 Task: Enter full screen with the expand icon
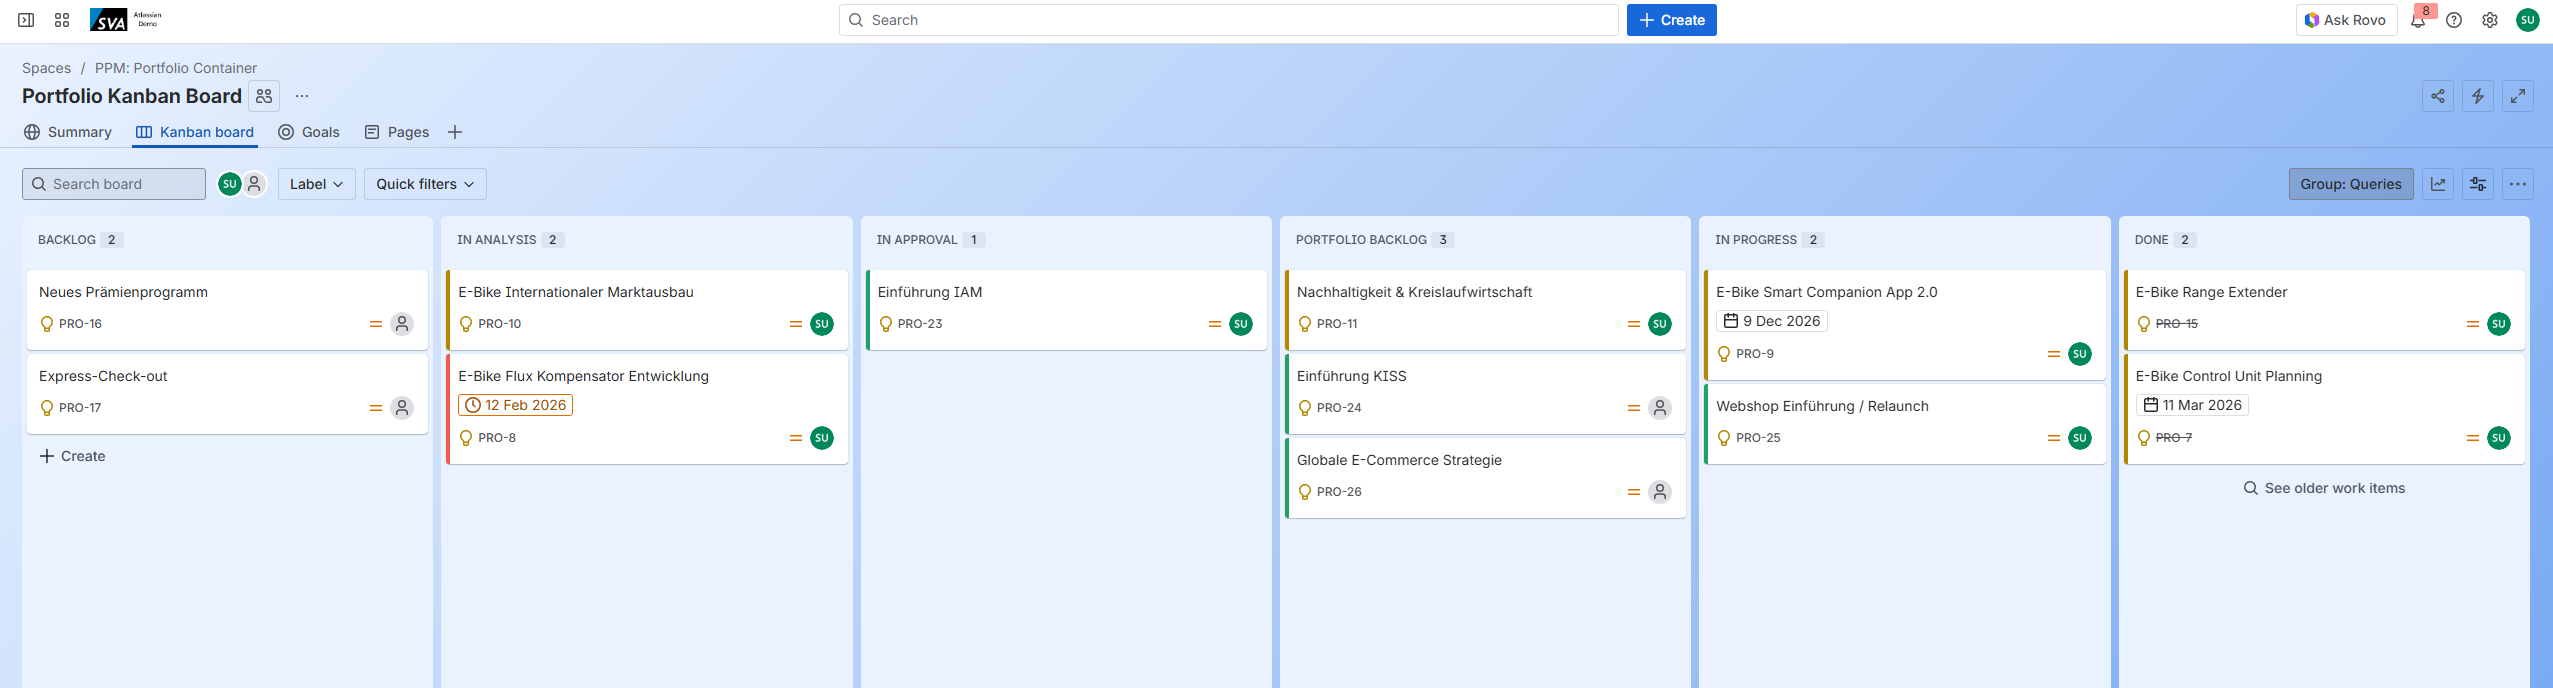(2518, 96)
